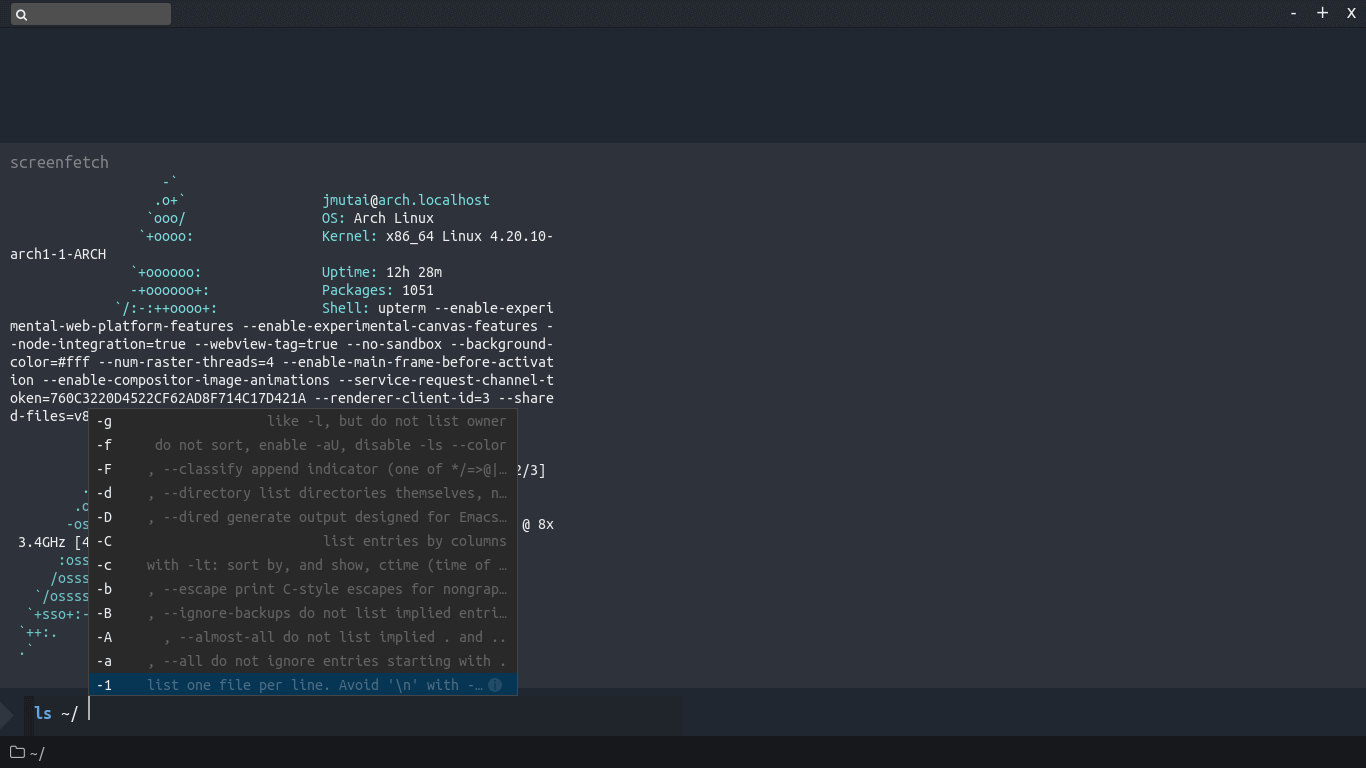The width and height of the screenshot is (1366, 768).
Task: Click the green prompt arrow chevron
Action: (8, 713)
